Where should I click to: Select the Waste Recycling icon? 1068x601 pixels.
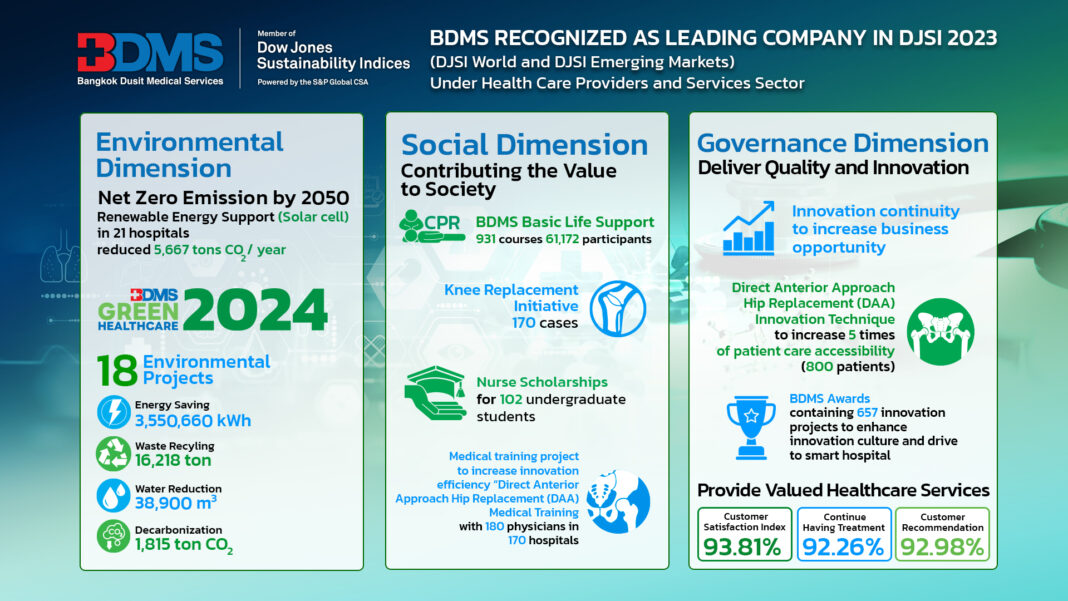coord(113,453)
